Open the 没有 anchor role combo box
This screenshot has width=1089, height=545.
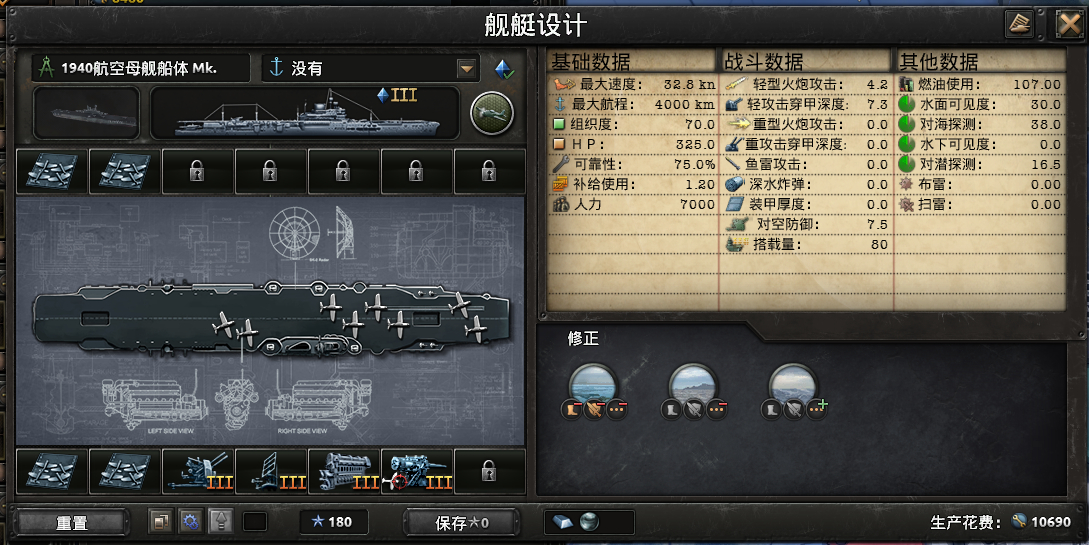(371, 68)
